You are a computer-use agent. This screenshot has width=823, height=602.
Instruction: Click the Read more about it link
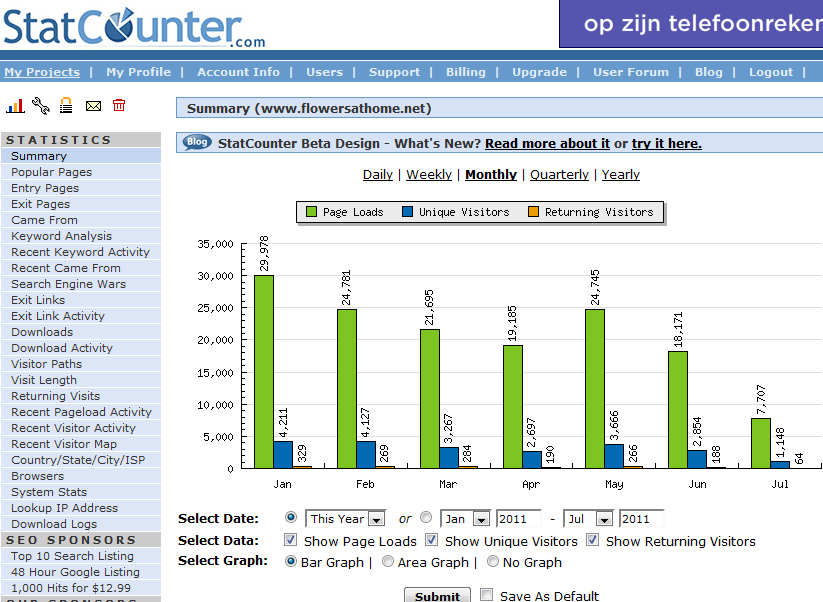pyautogui.click(x=547, y=143)
